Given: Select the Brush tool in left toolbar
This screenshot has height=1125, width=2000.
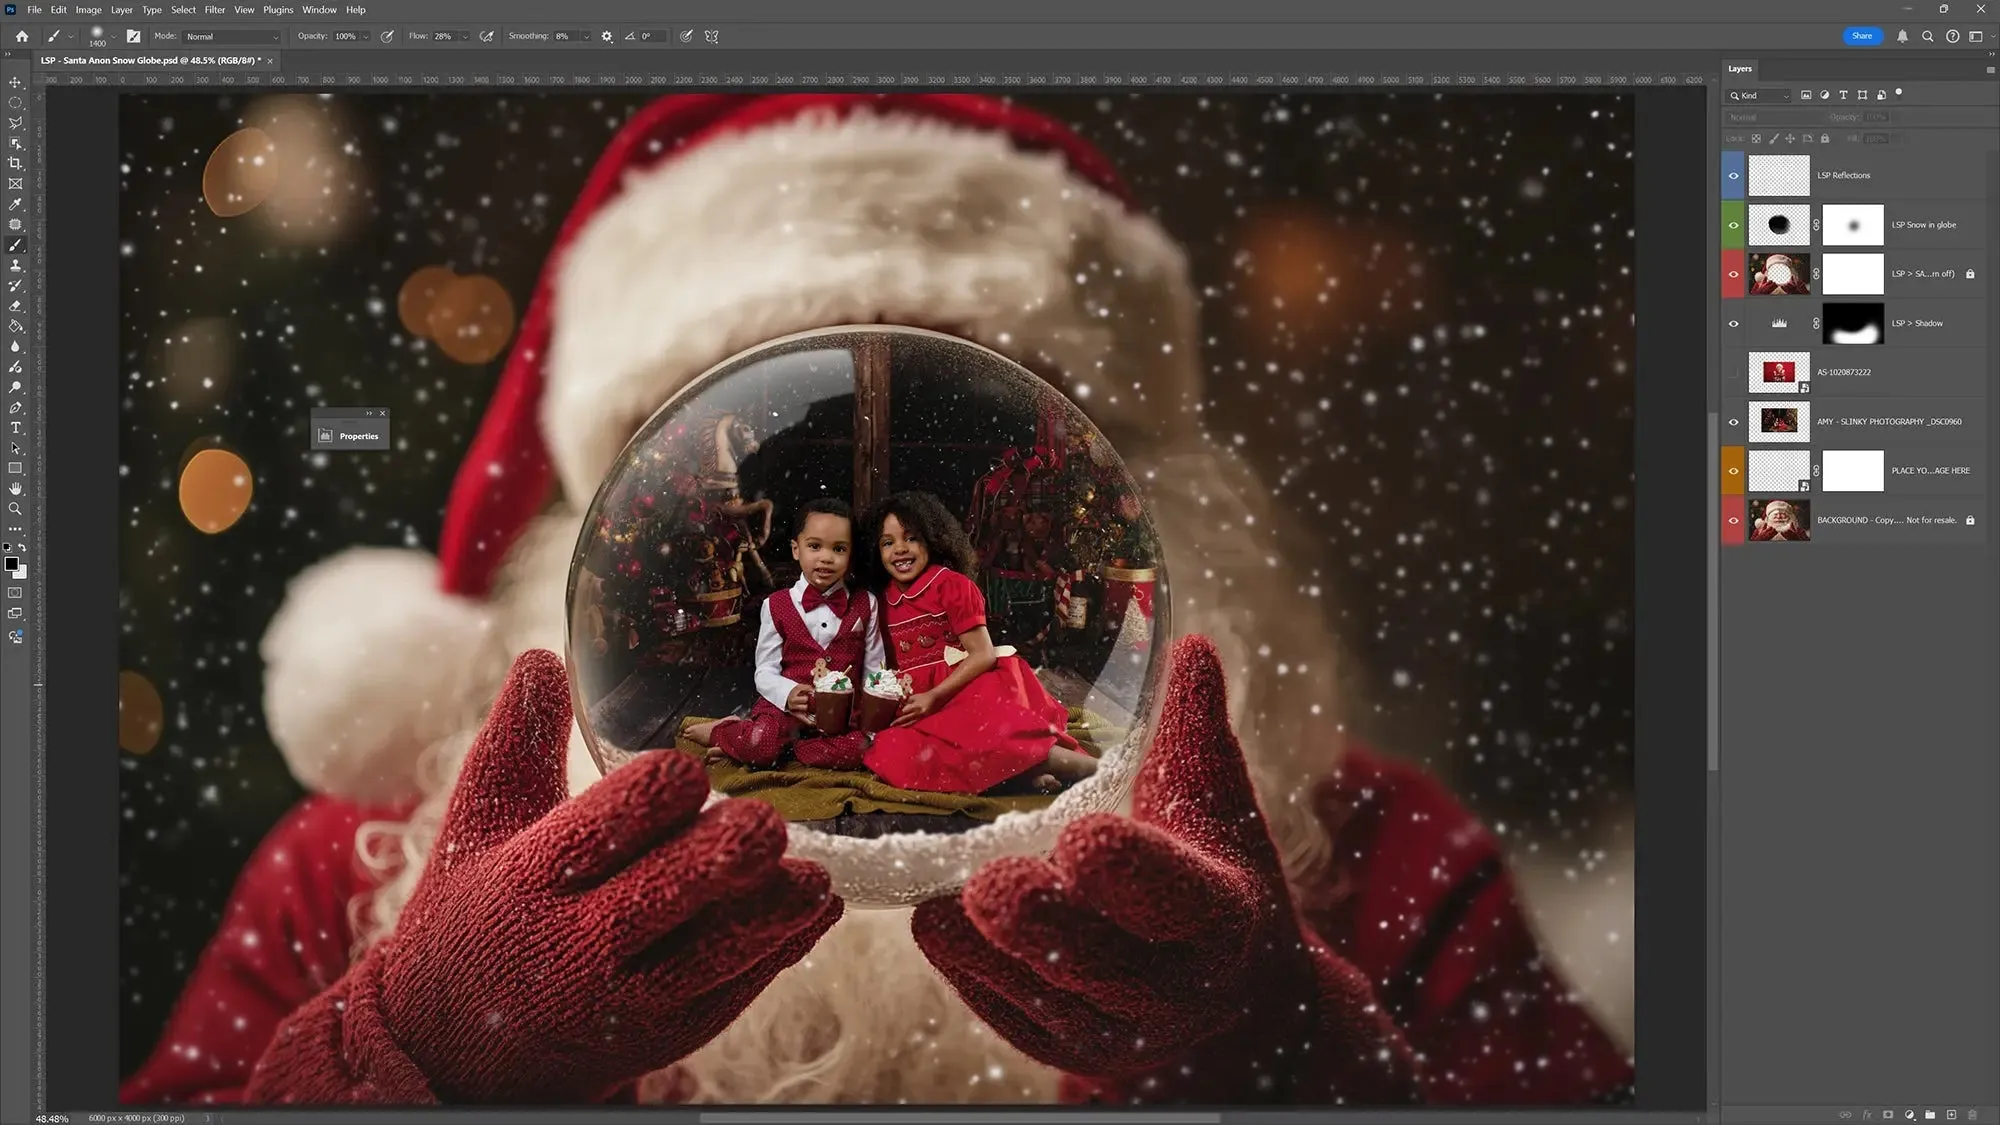Looking at the screenshot, I should coord(15,245).
